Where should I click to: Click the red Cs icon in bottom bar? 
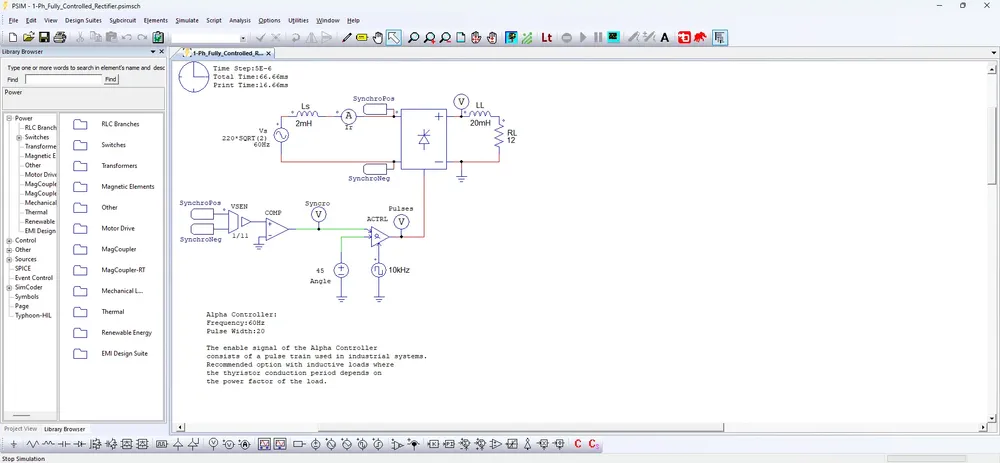pyautogui.click(x=593, y=444)
